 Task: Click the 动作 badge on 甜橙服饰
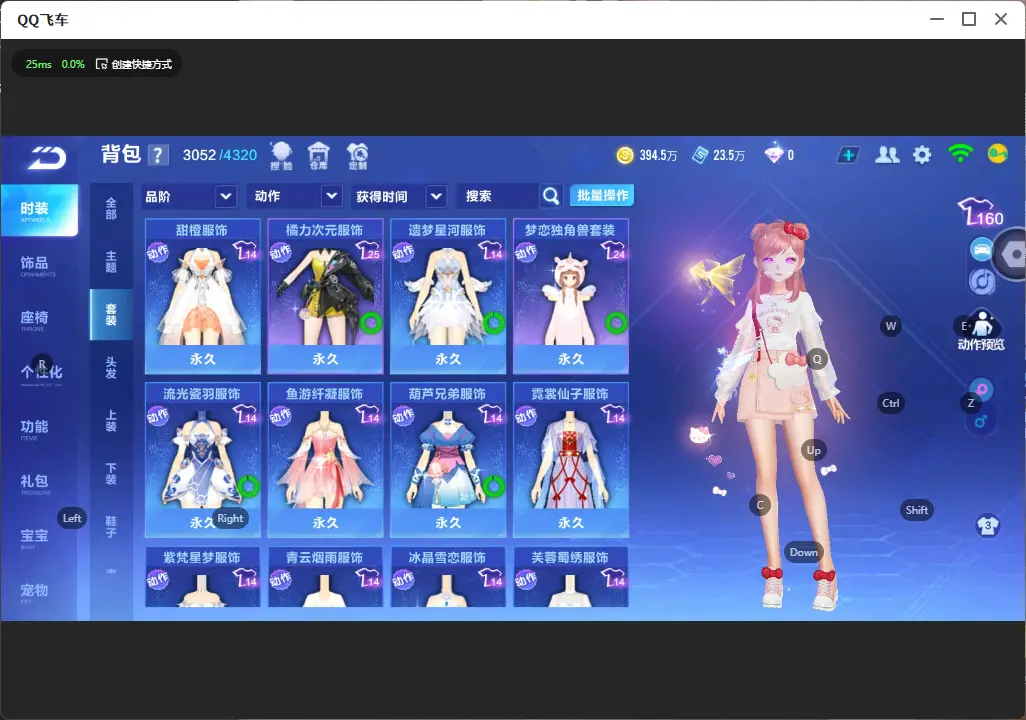click(x=158, y=251)
